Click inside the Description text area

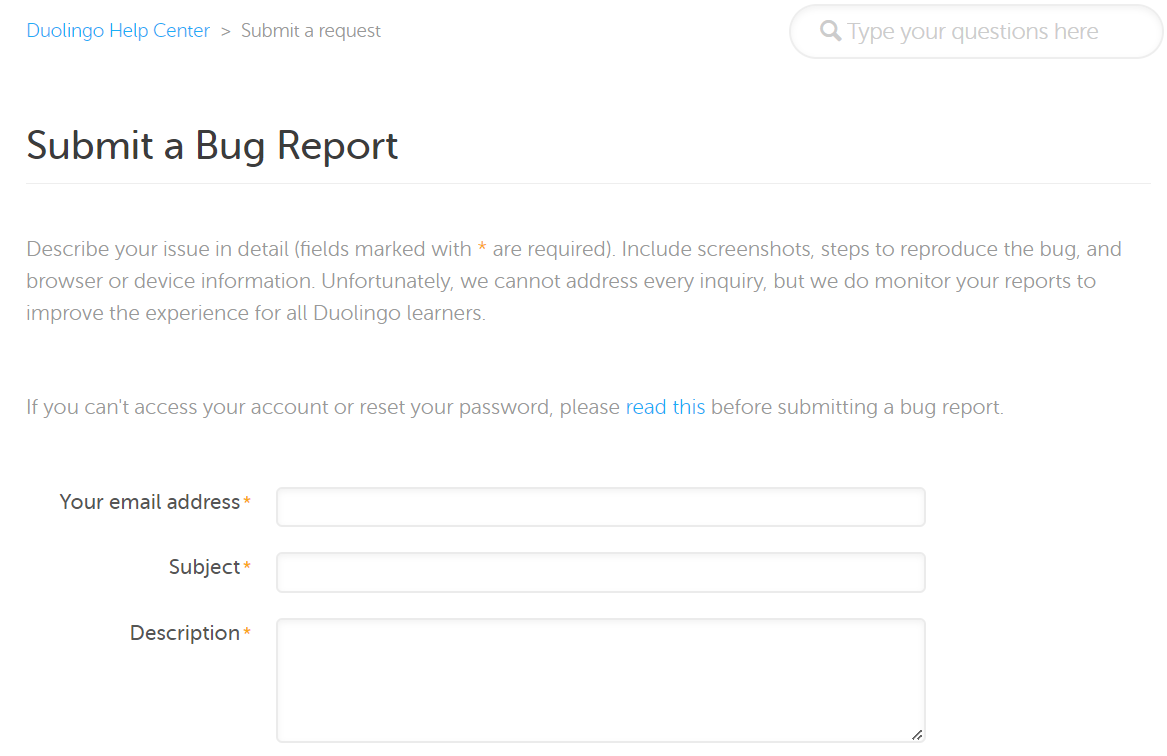click(x=600, y=680)
